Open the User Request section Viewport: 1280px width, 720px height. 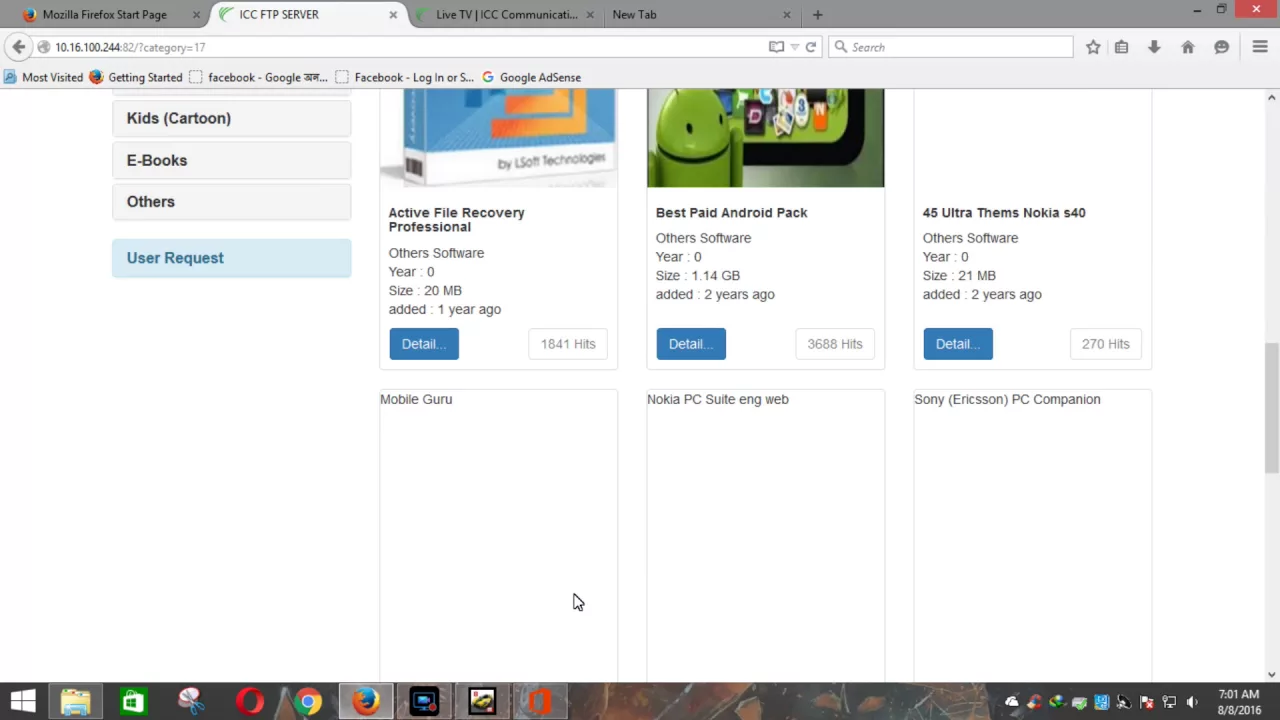pos(231,258)
